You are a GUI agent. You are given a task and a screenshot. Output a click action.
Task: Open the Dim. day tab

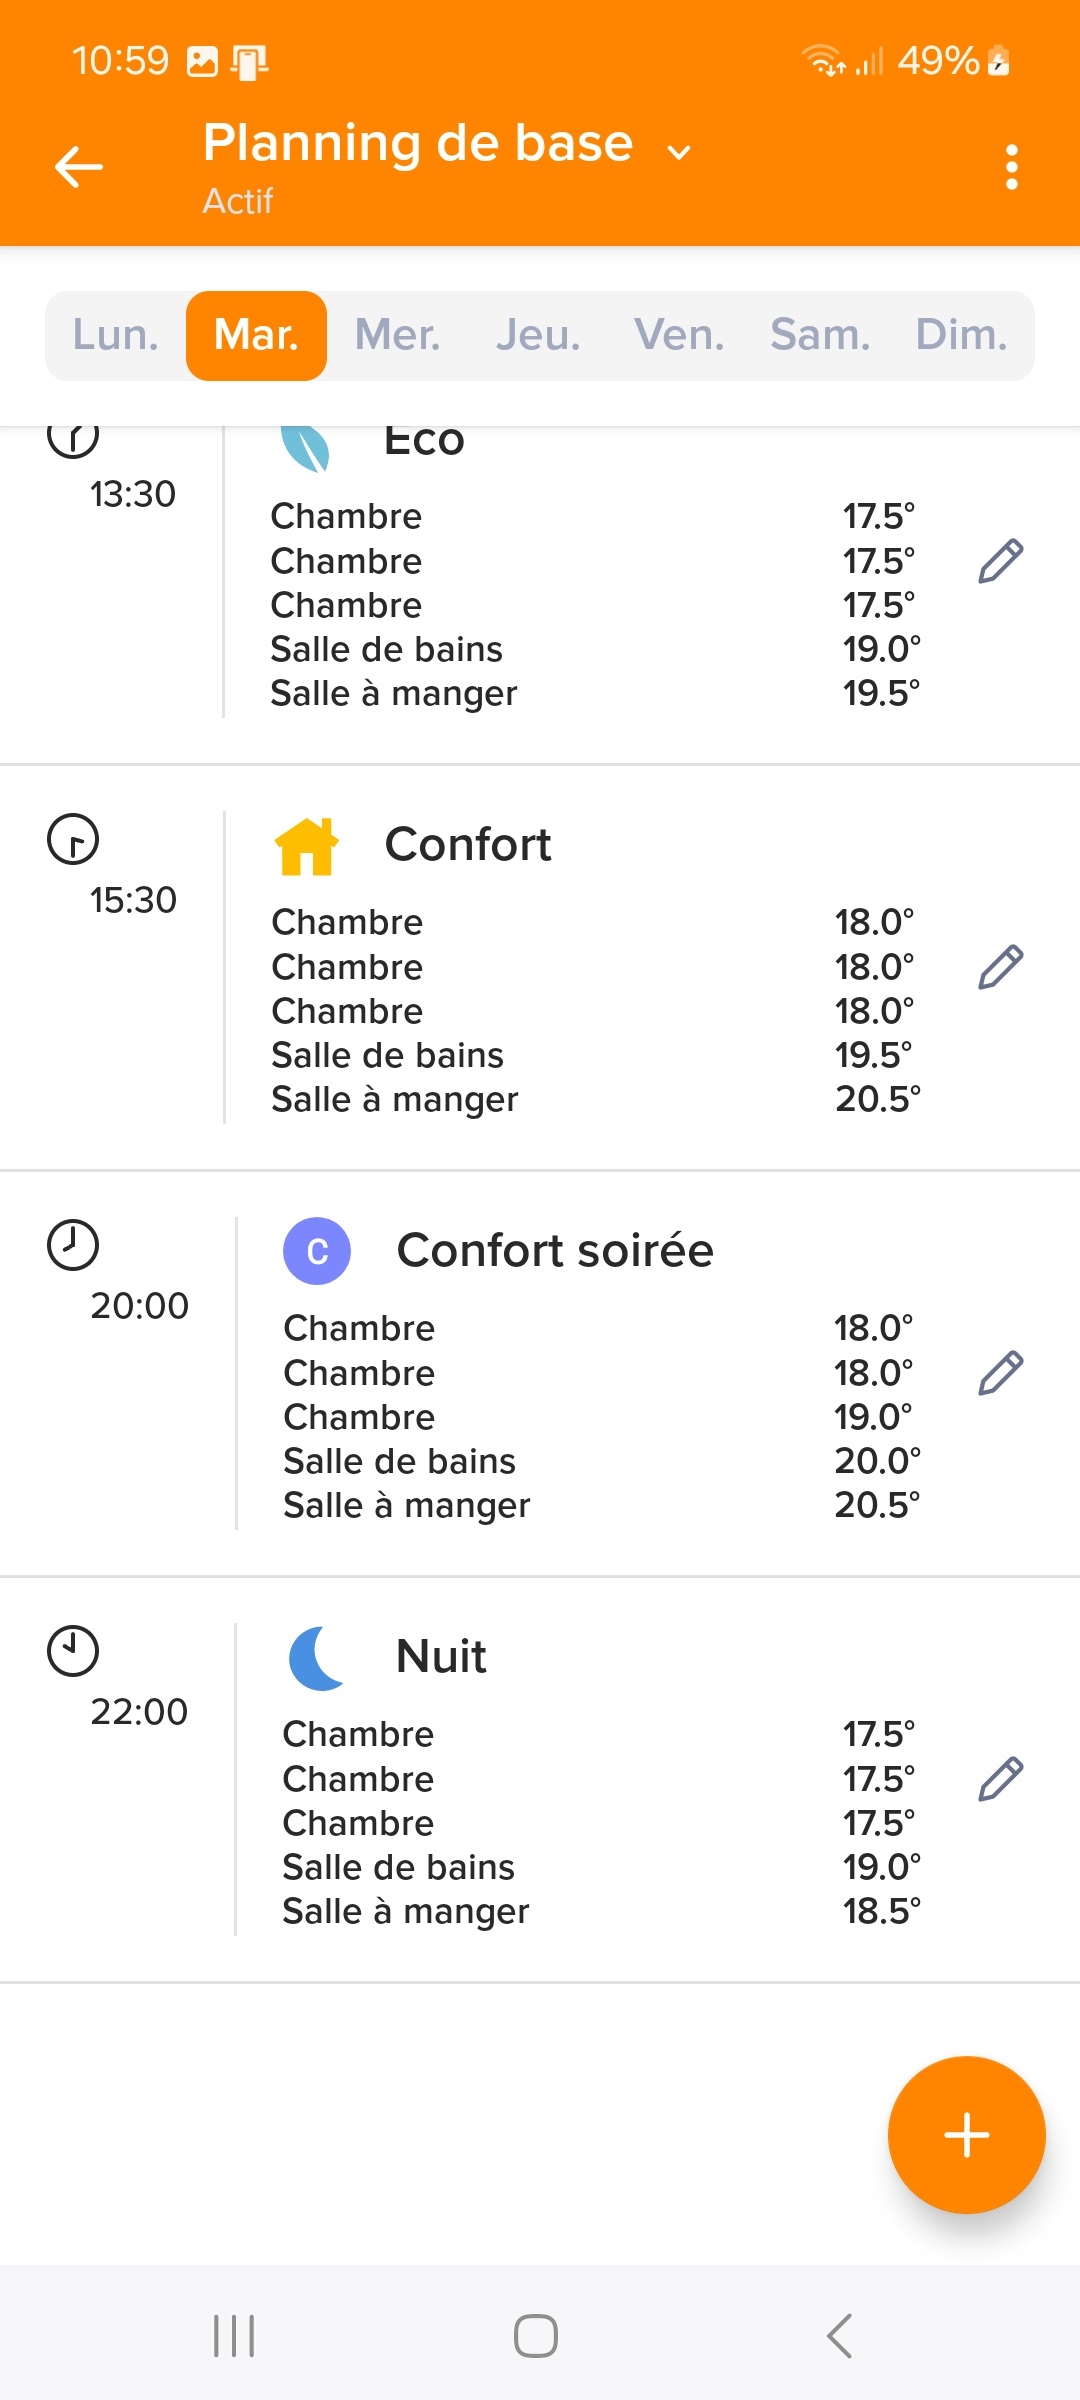tap(961, 335)
